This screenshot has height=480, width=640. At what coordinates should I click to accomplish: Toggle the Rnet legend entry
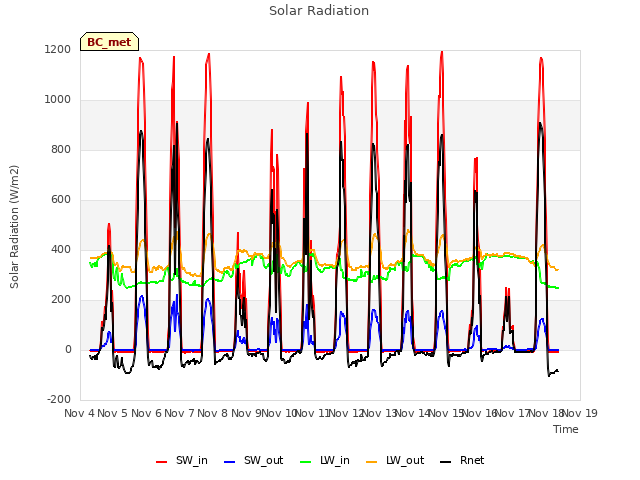462,461
